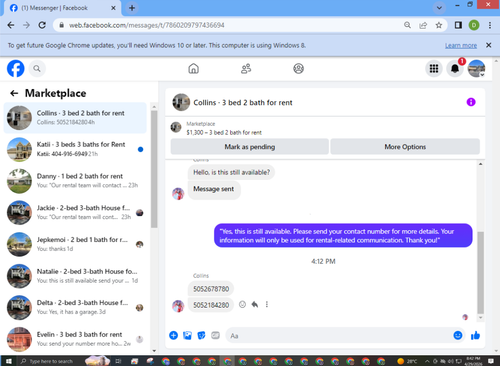Open more actions plus icon in composer
Screen dimensions: 500x366
[173, 335]
